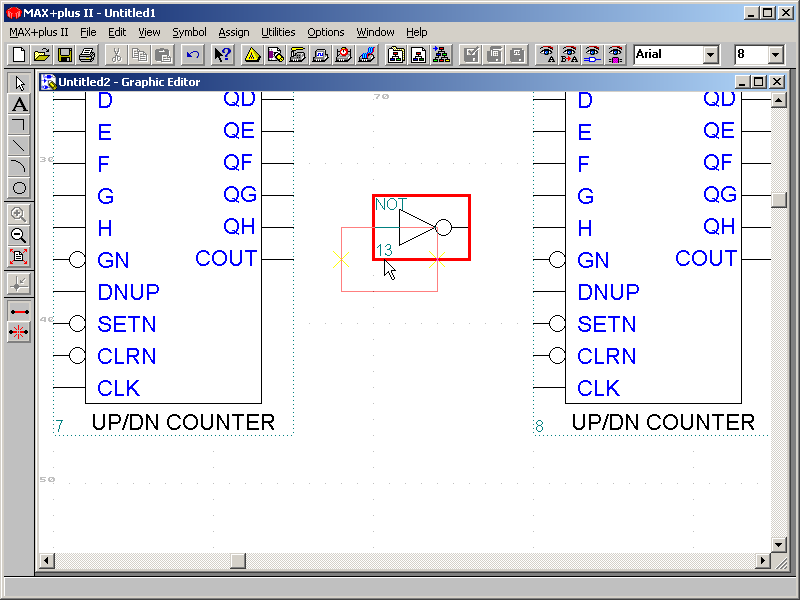Open the font size dropdown
Image resolution: width=800 pixels, height=600 pixels.
pyautogui.click(x=776, y=55)
